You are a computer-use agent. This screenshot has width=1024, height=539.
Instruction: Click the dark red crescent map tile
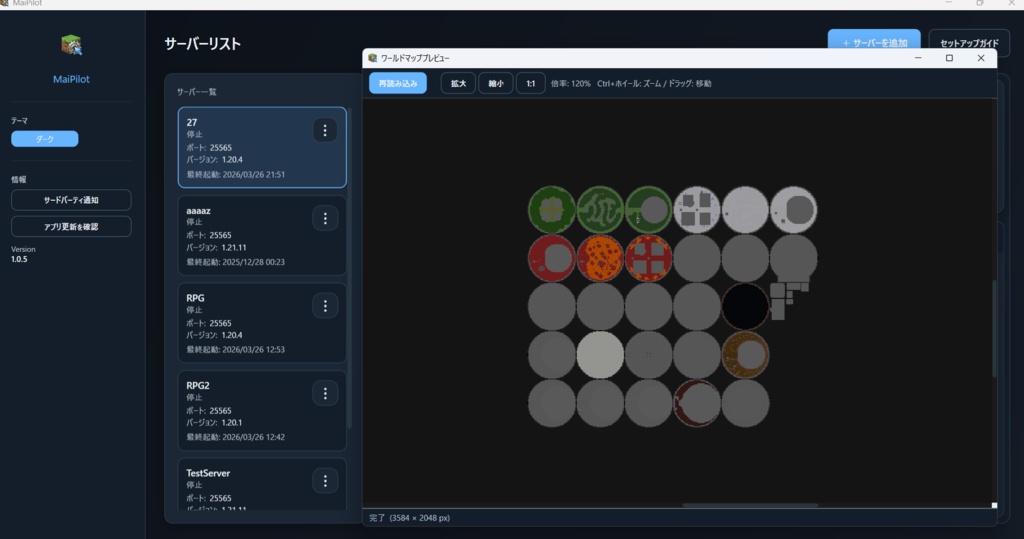697,403
